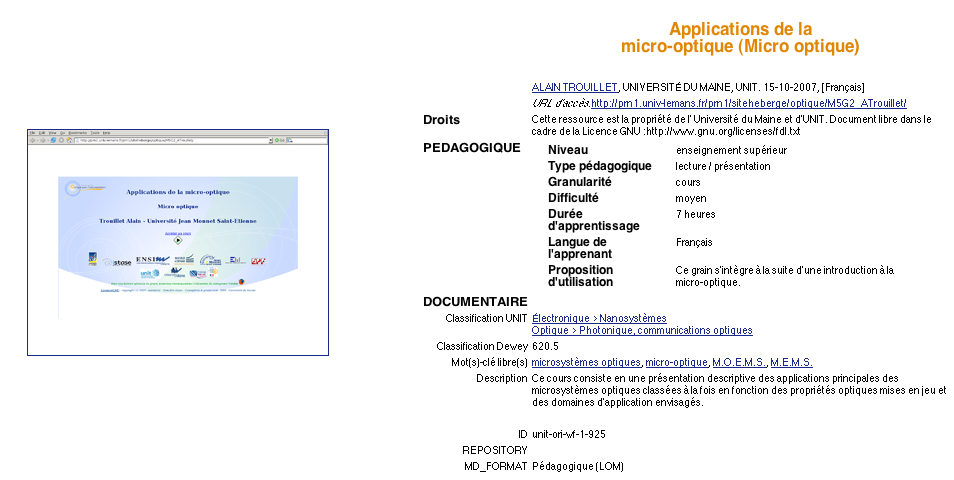Image resolution: width=954 pixels, height=480 pixels.
Task: Select the Dewey value 620.5
Action: [x=545, y=347]
